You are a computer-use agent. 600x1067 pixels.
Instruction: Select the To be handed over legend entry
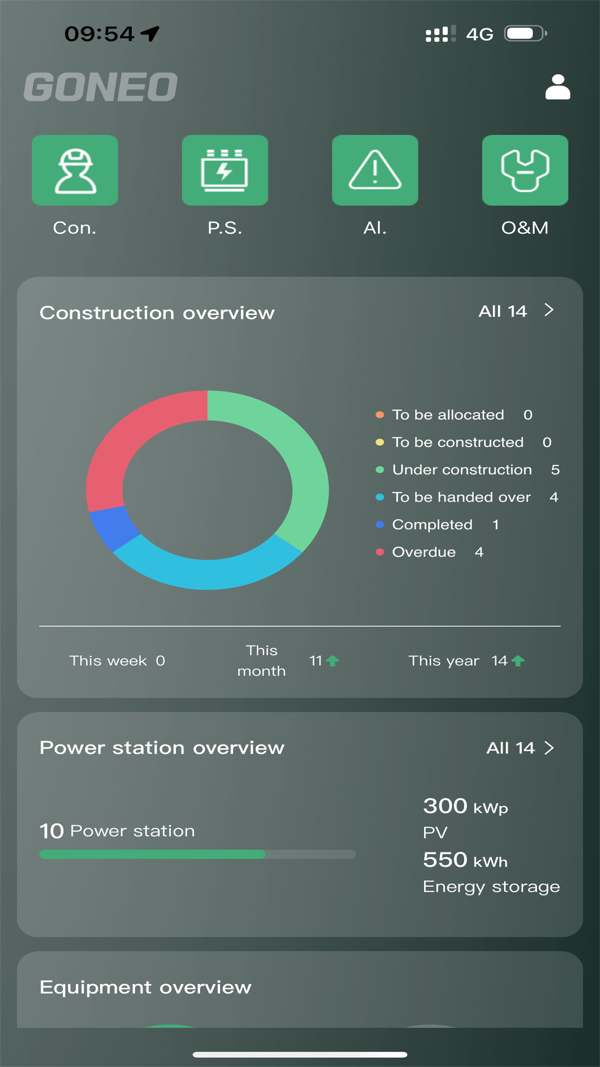(461, 497)
